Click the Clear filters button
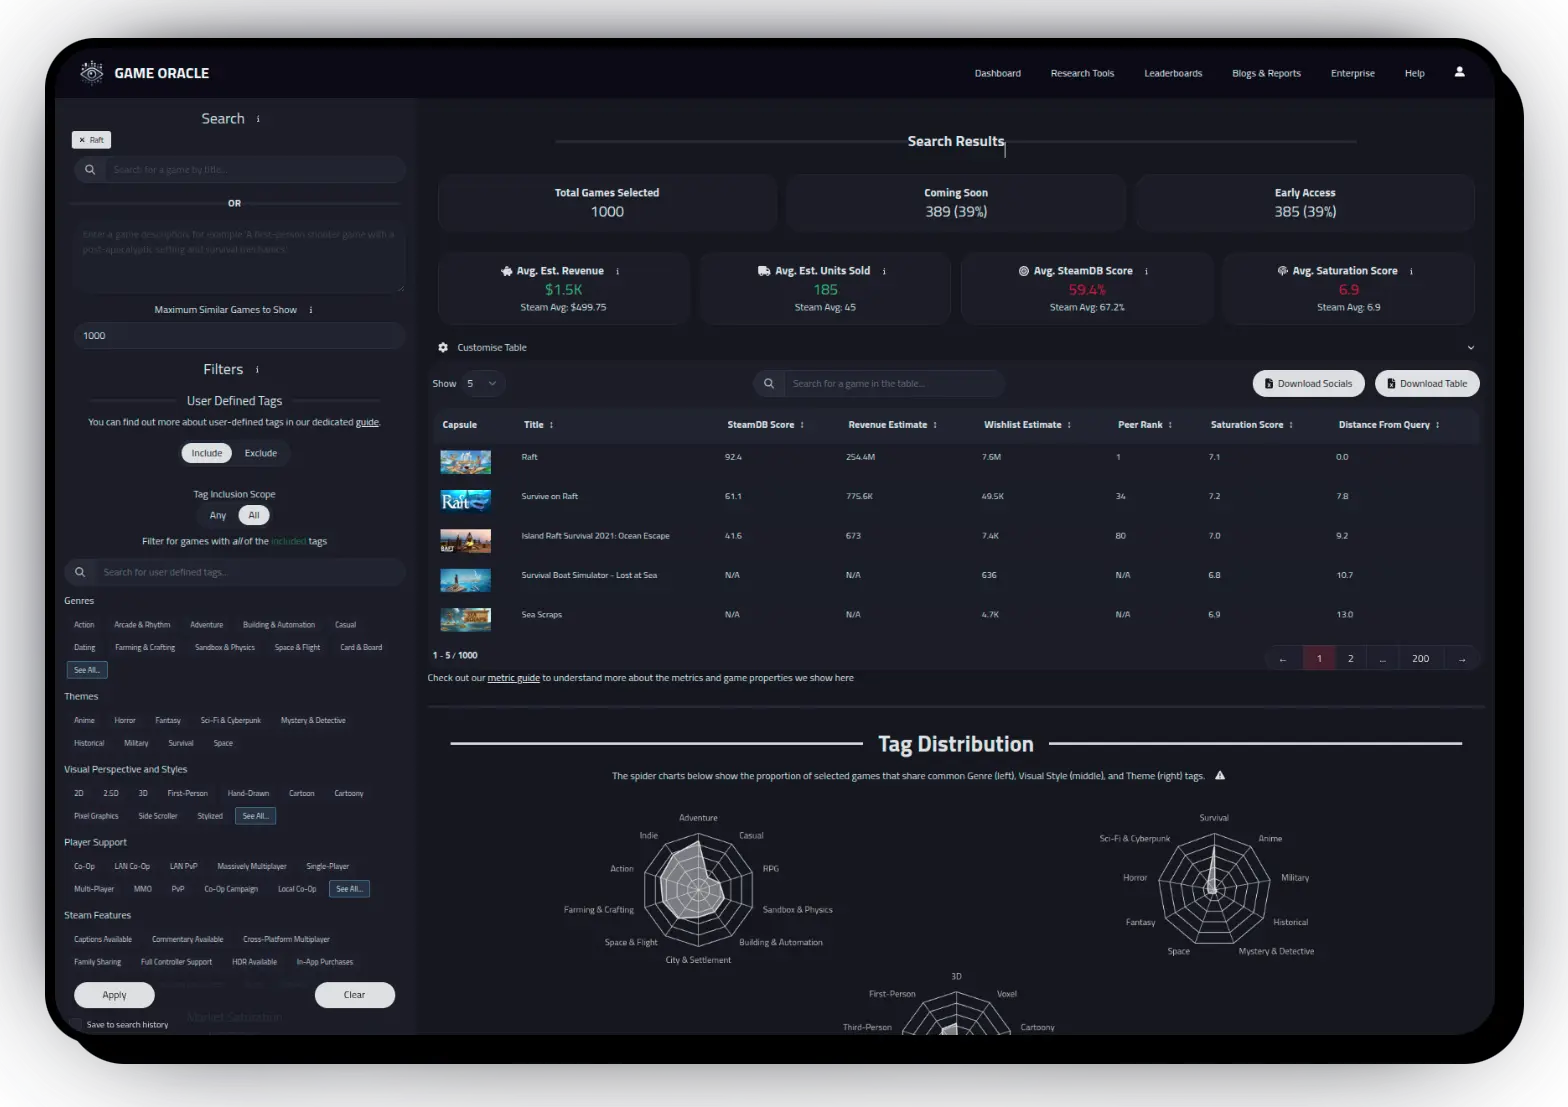 pos(354,995)
